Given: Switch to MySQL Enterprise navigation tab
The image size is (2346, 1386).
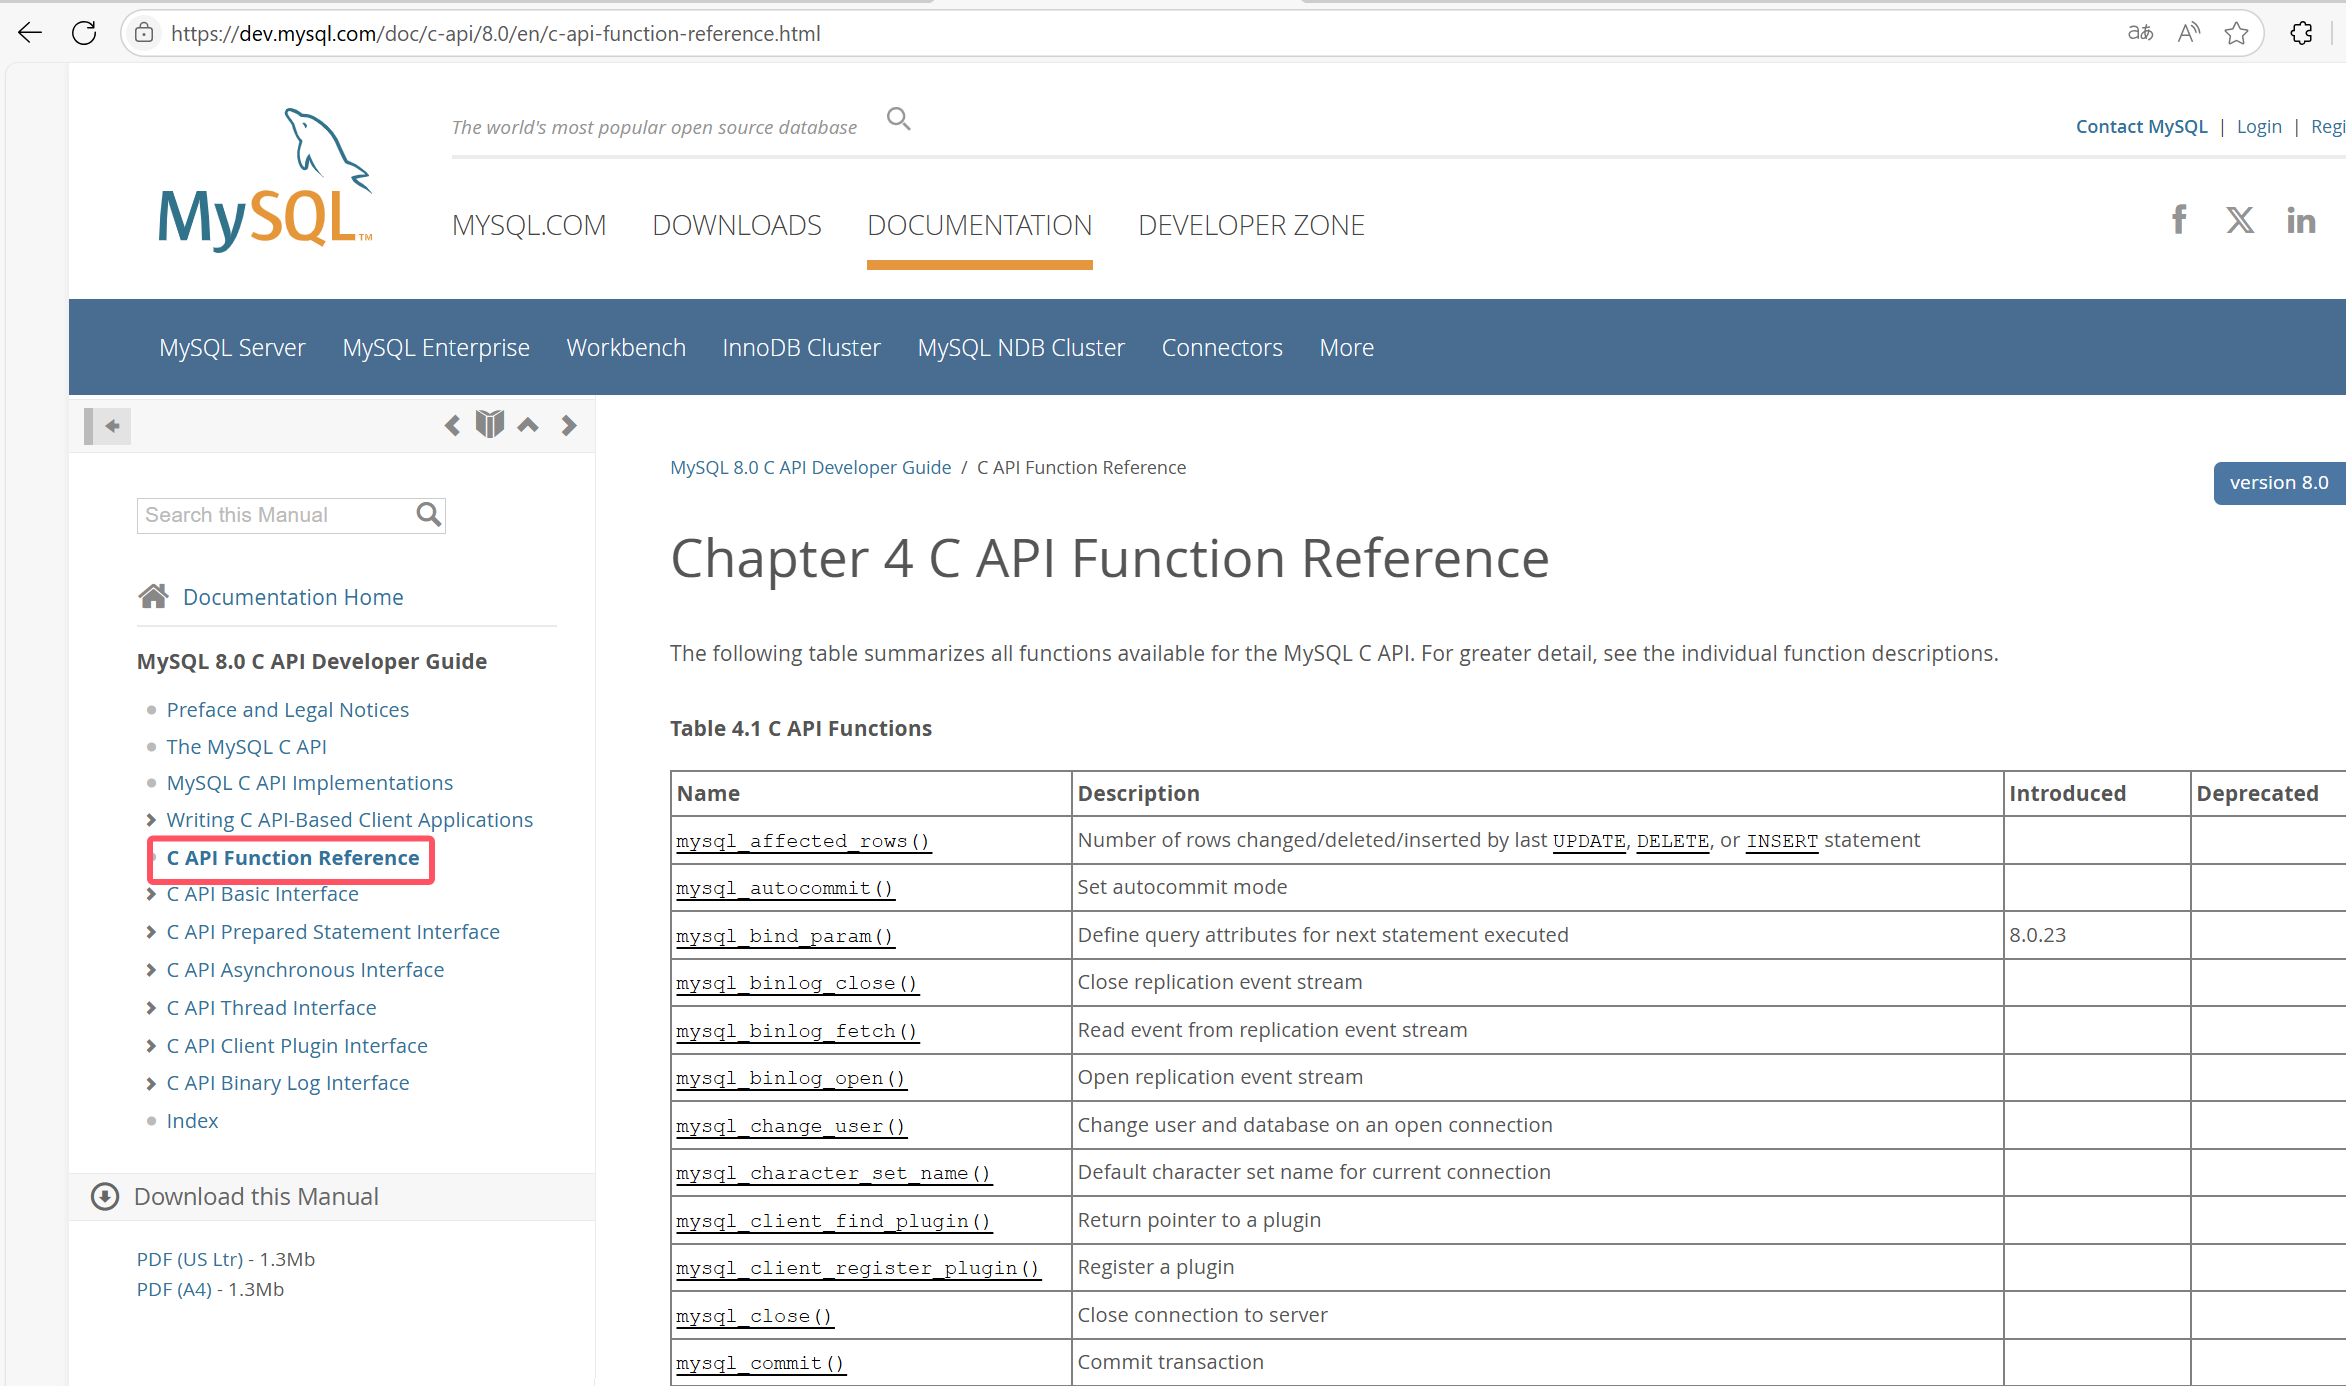Looking at the screenshot, I should tap(435, 347).
